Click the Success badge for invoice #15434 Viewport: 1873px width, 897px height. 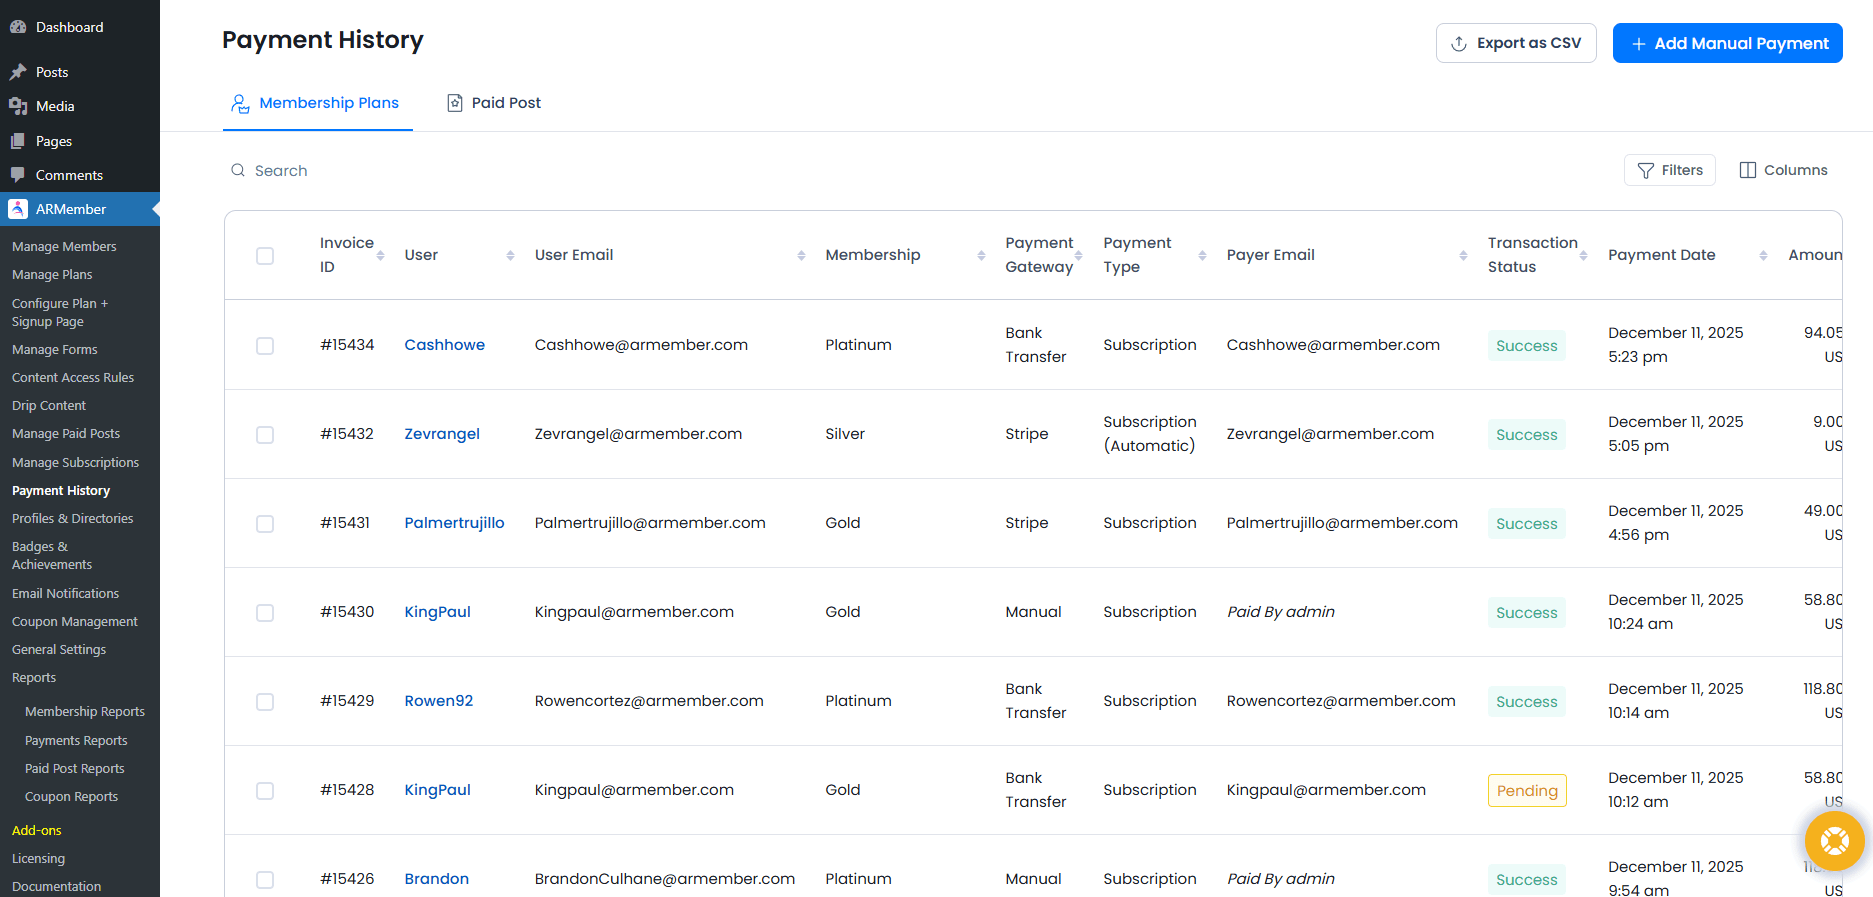click(x=1527, y=346)
